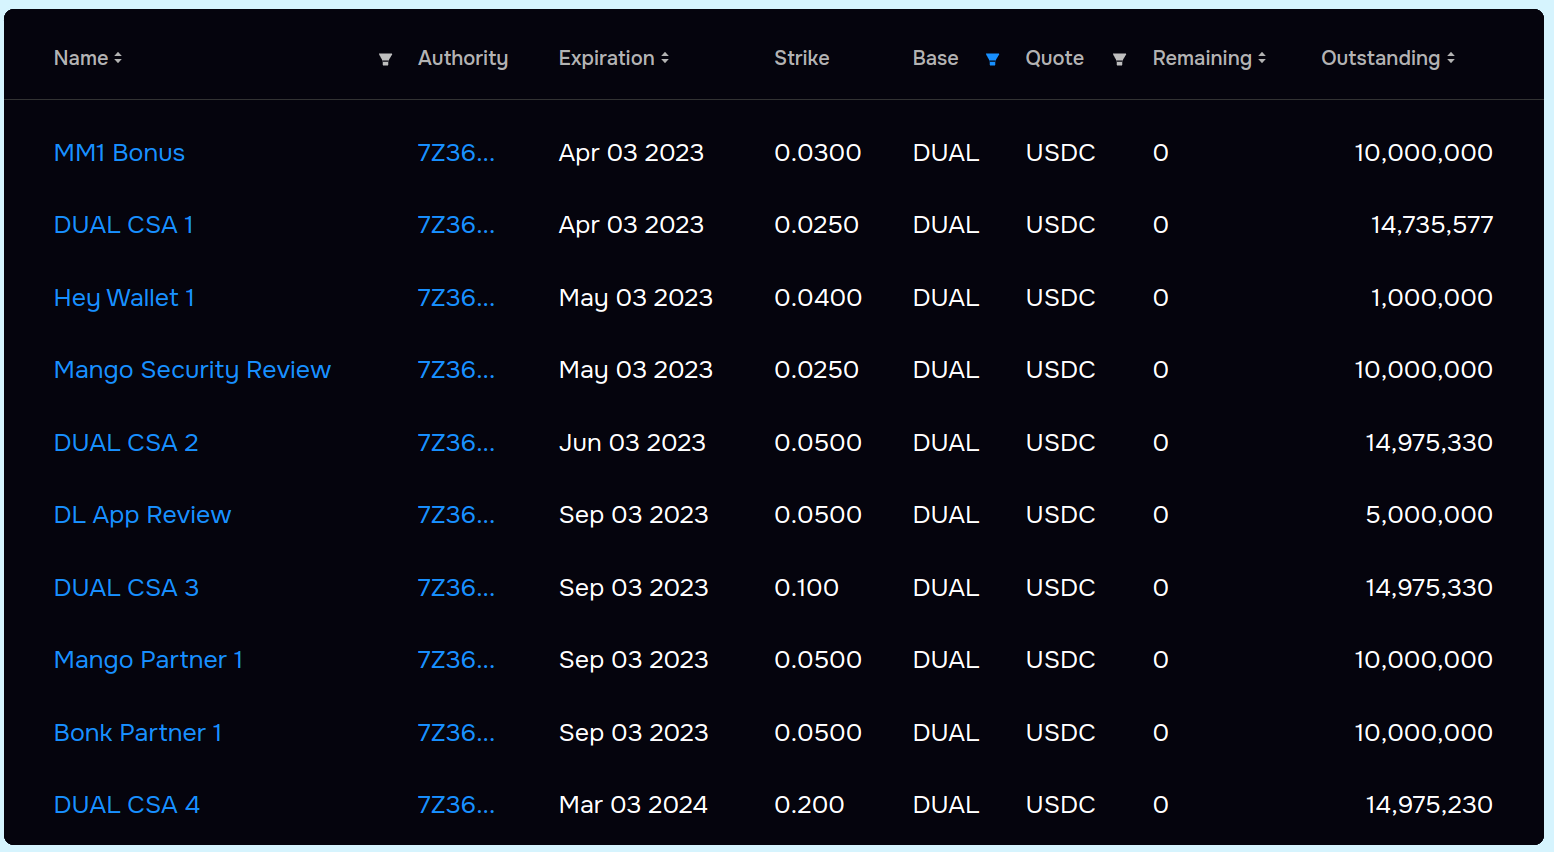Sort by Outstanding column header
1554x852 pixels.
click(x=1387, y=58)
